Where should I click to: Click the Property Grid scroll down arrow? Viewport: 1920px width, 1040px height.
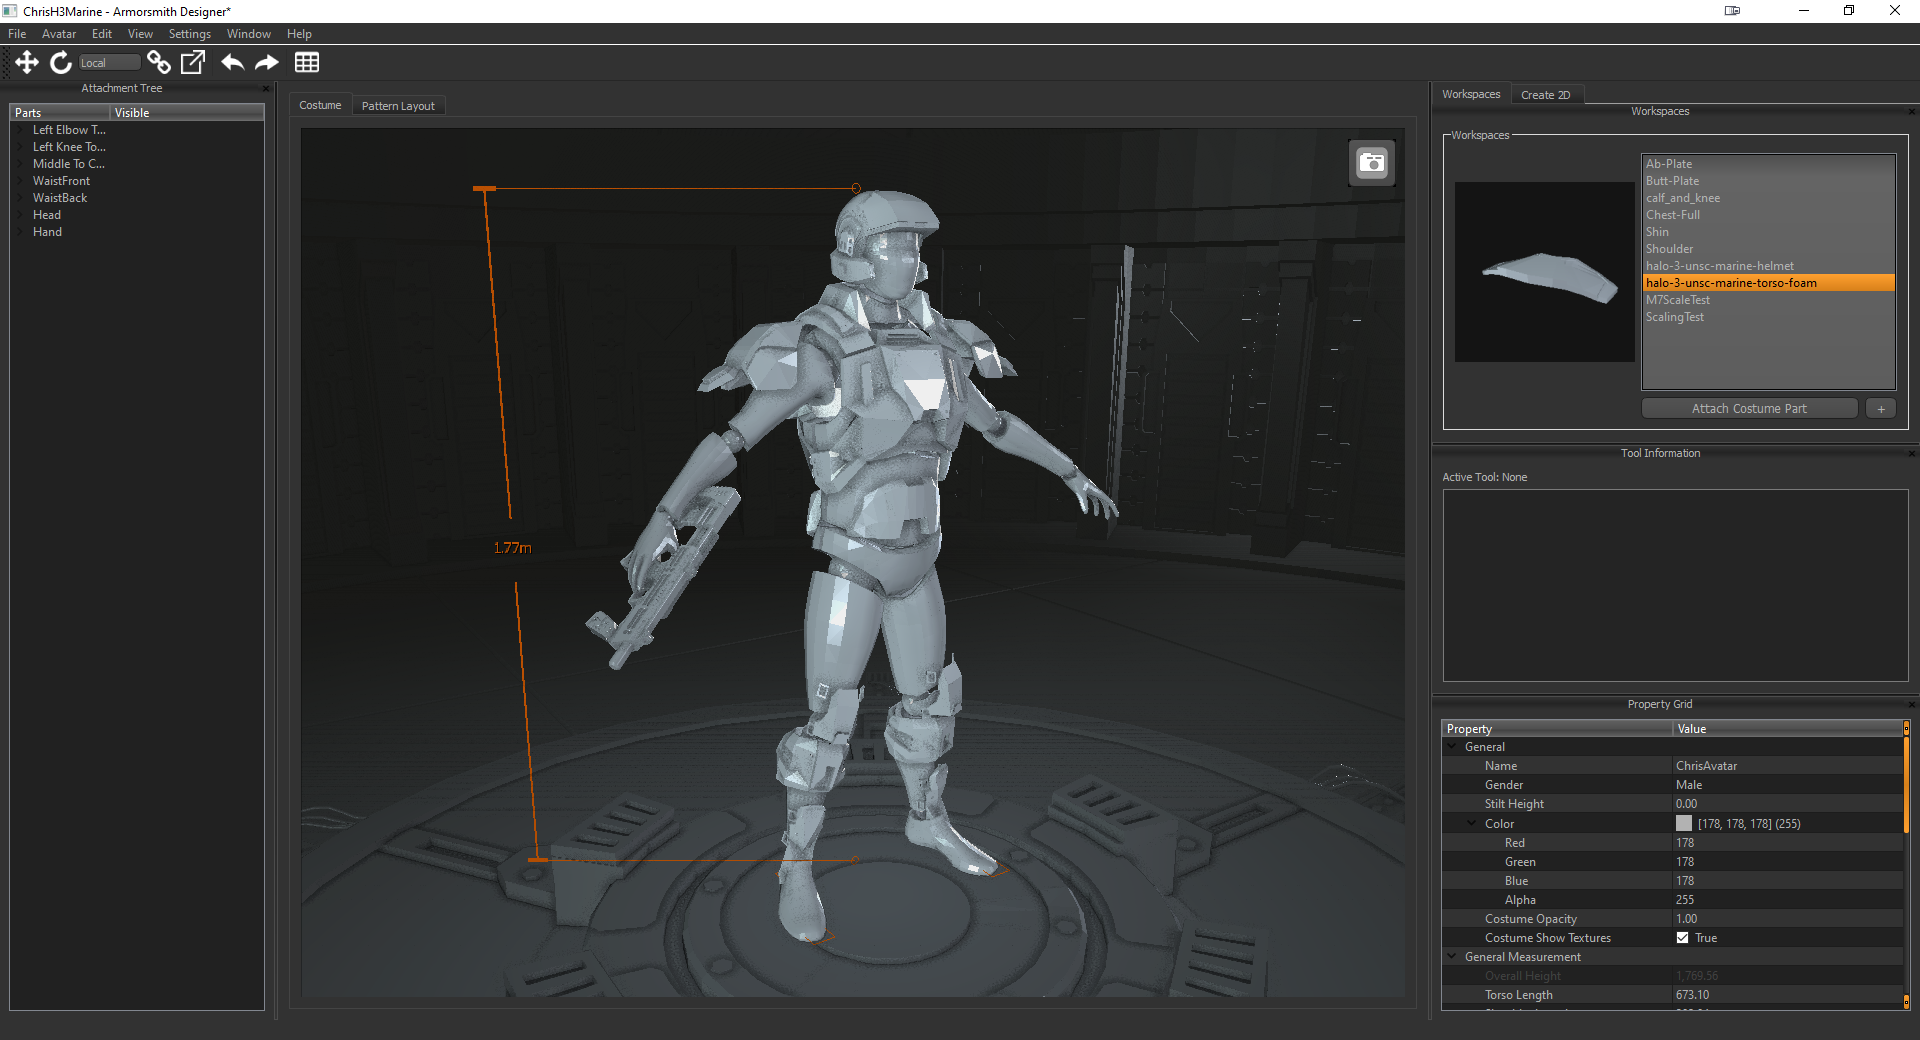click(1907, 1001)
